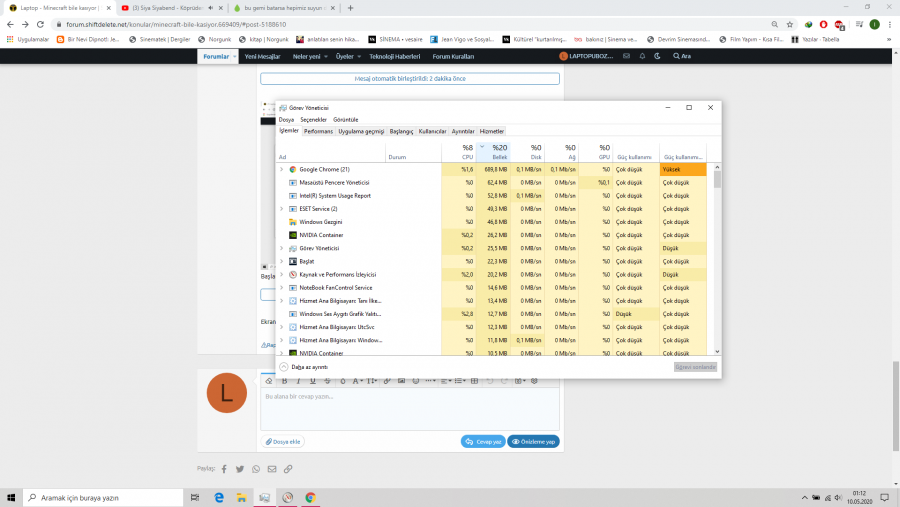900x507 pixels.
Task: Click Task Manager vertical scrollbar down arrow
Action: pyautogui.click(x=717, y=351)
